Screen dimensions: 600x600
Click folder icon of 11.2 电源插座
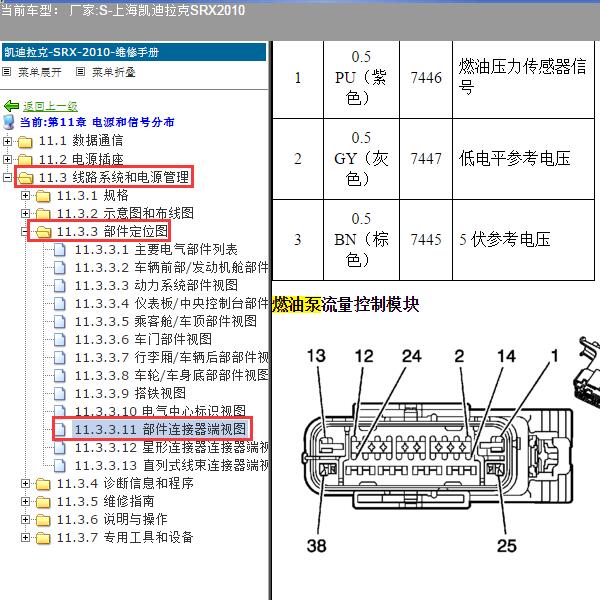point(25,159)
